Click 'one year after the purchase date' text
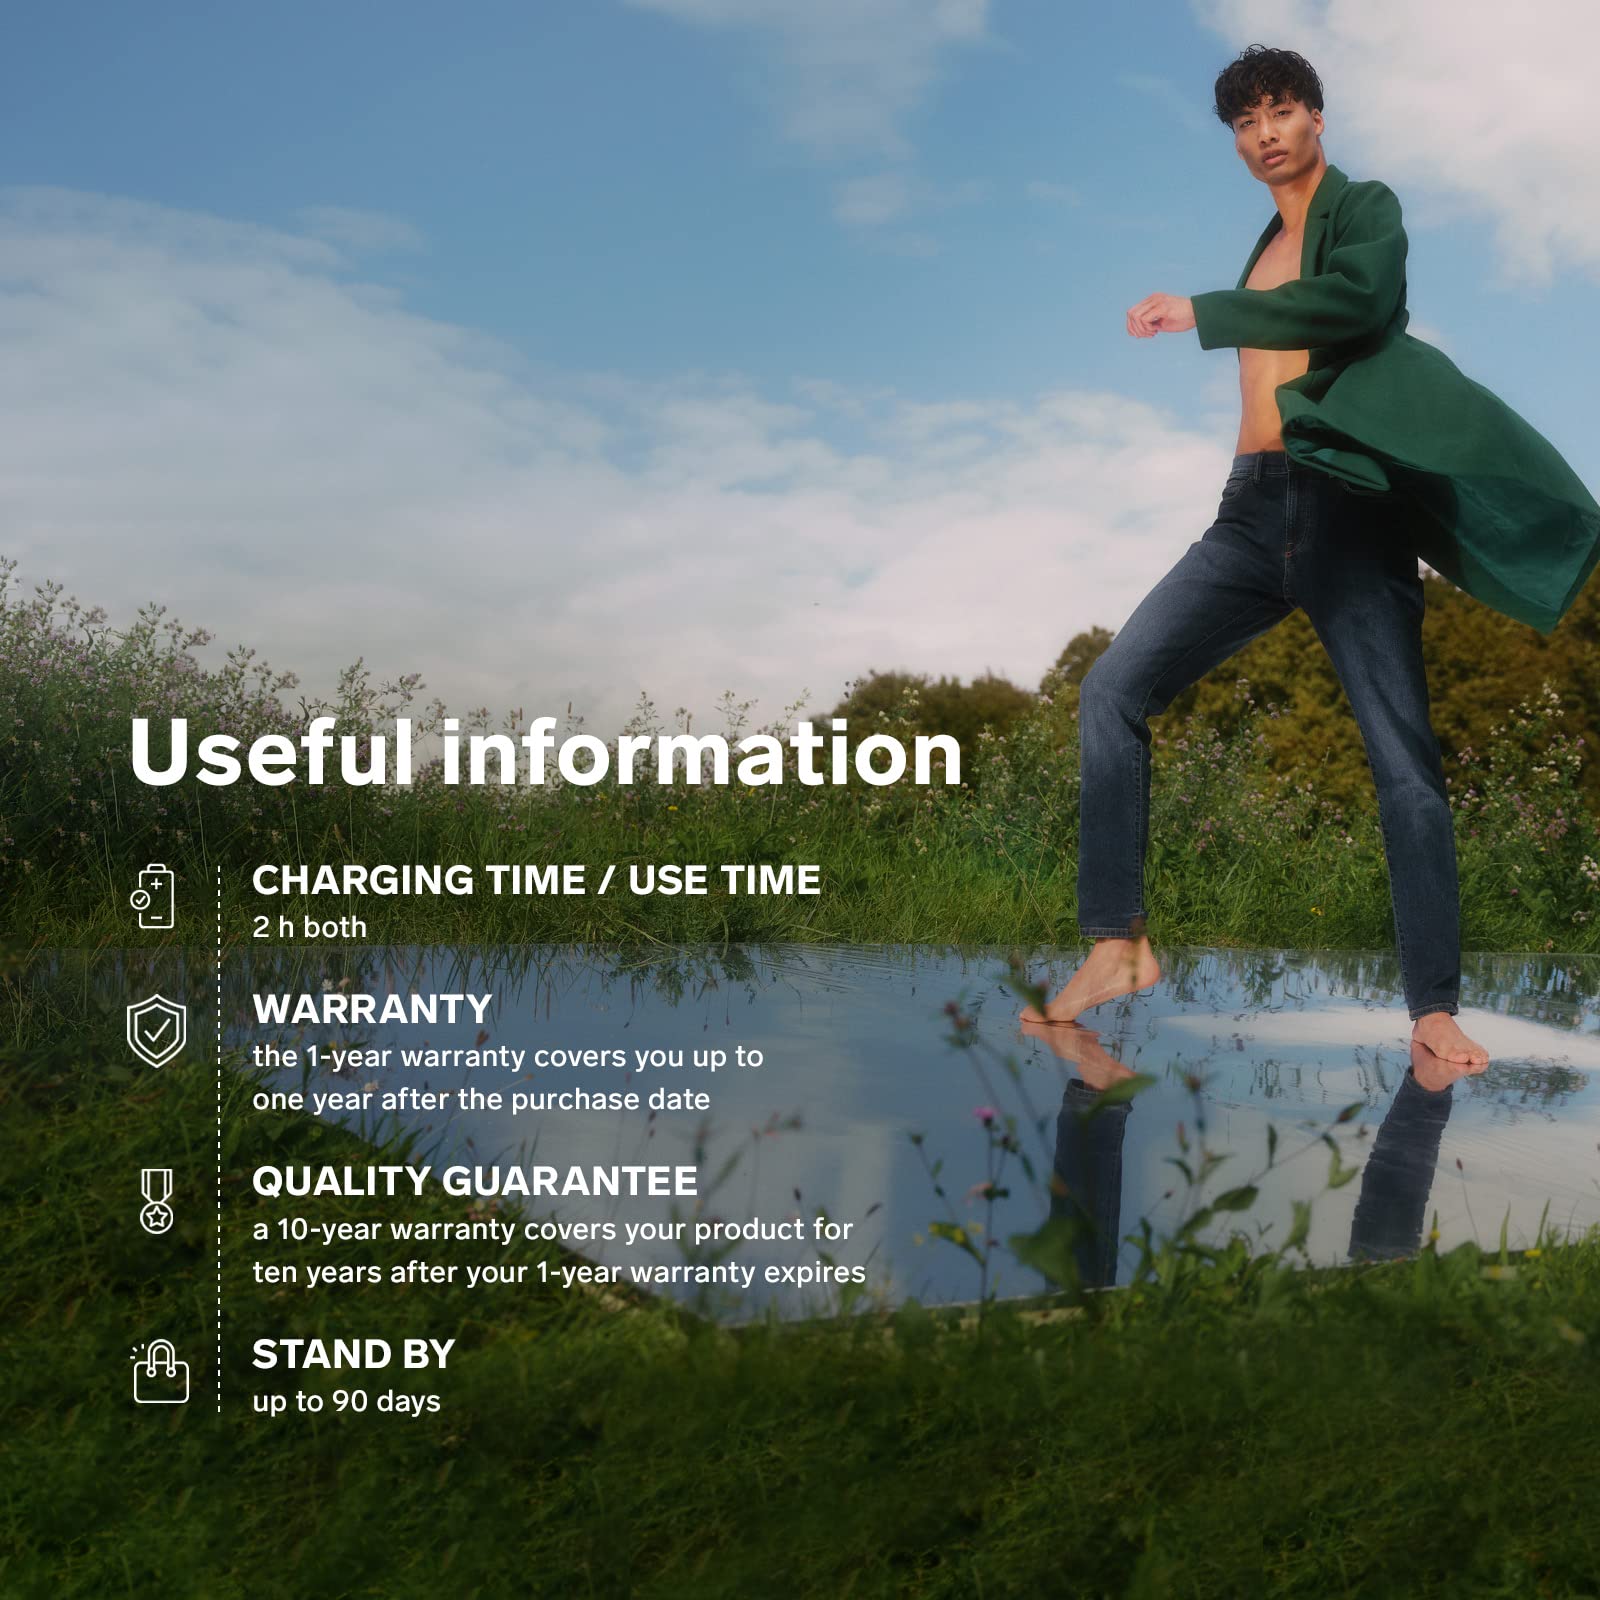Viewport: 1600px width, 1600px height. 481,1099
